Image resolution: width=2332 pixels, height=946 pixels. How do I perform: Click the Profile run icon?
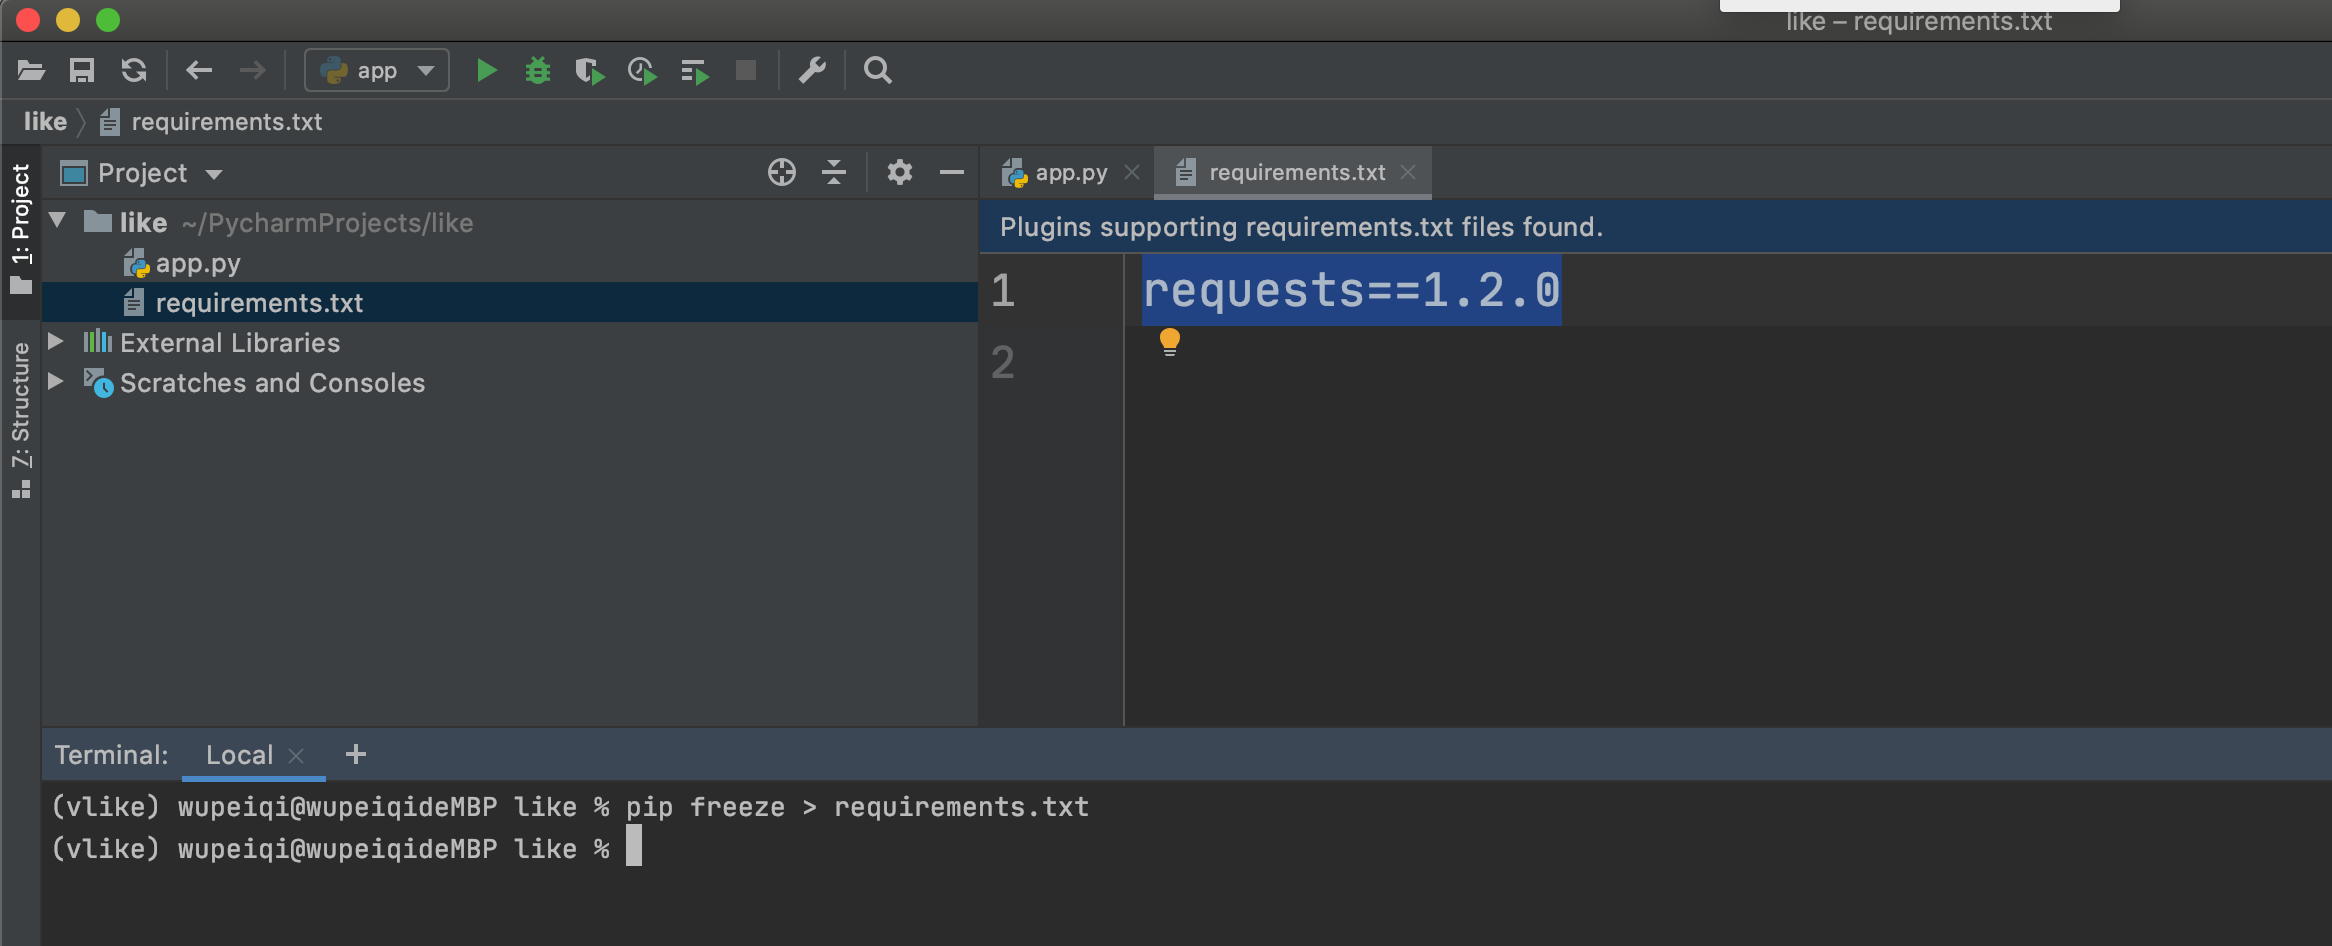point(641,71)
